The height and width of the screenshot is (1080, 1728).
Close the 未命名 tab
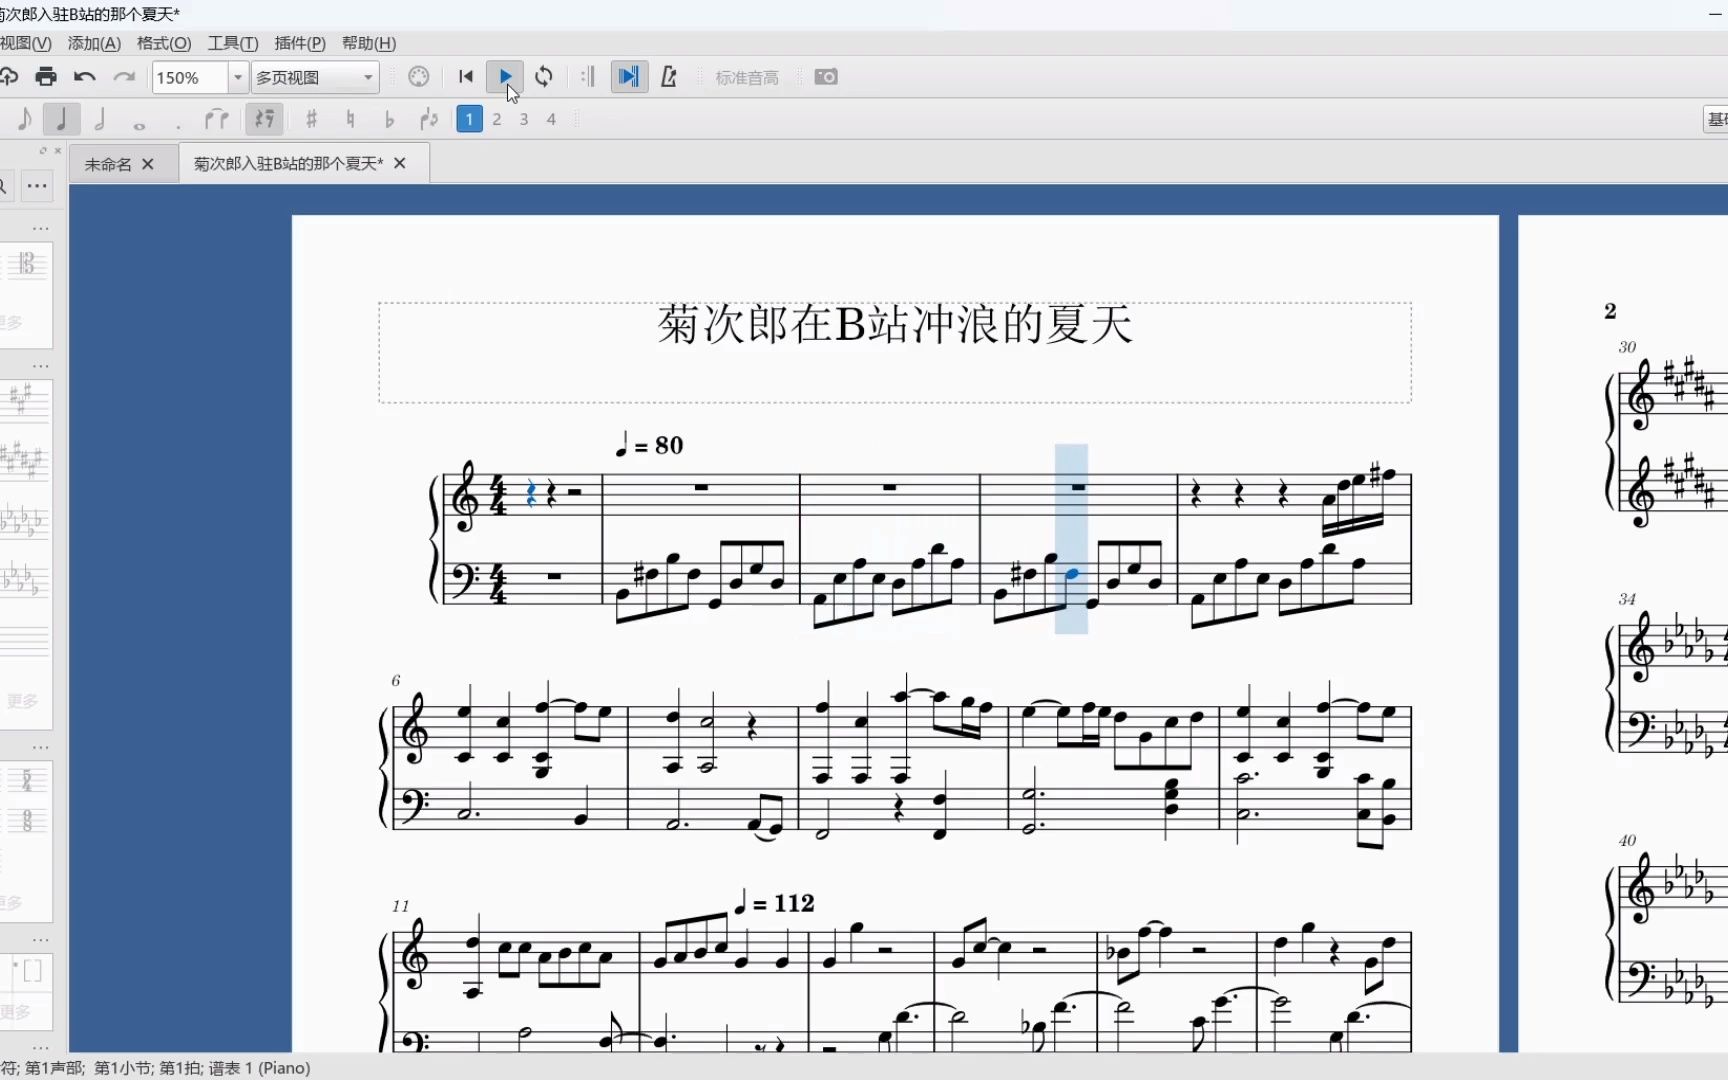148,164
